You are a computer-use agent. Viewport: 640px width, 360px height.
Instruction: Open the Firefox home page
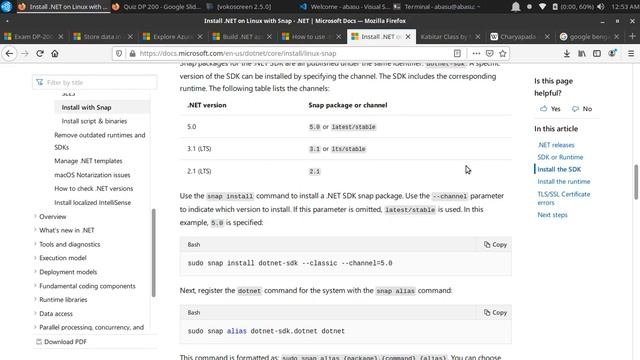pyautogui.click(x=55, y=53)
